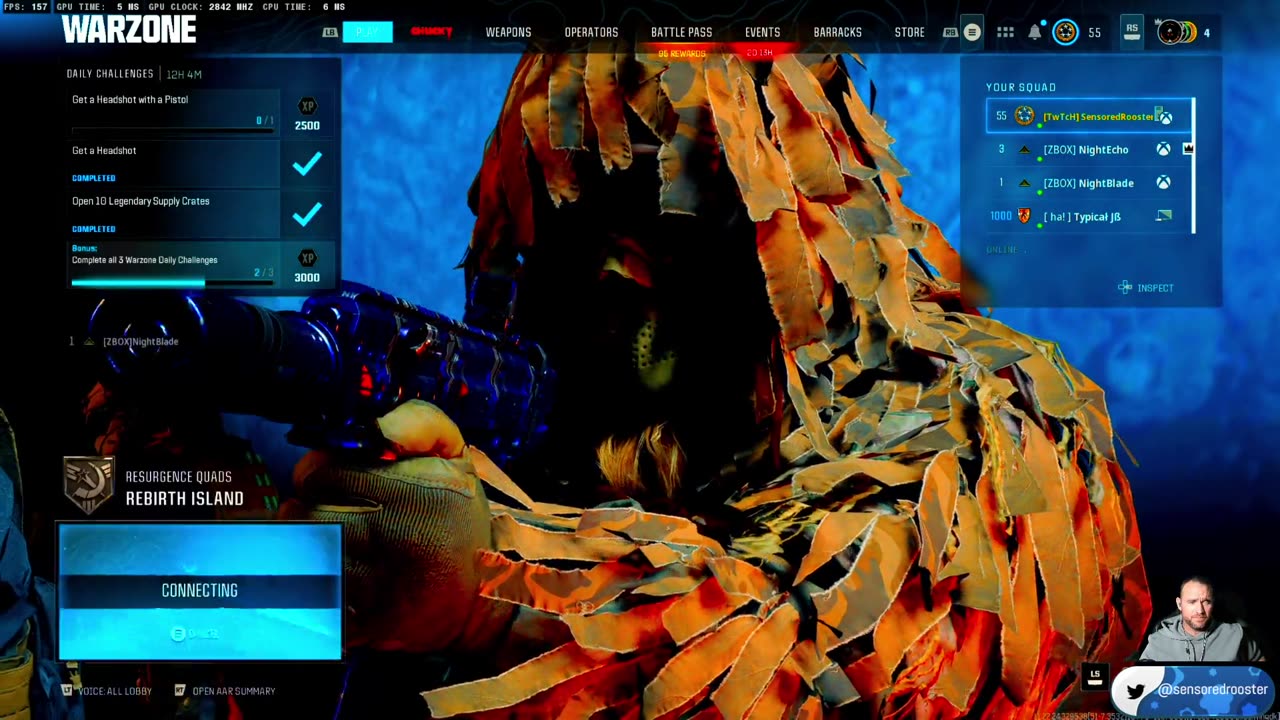Select the [ZBOX] NightBlade squad member

1090,183
